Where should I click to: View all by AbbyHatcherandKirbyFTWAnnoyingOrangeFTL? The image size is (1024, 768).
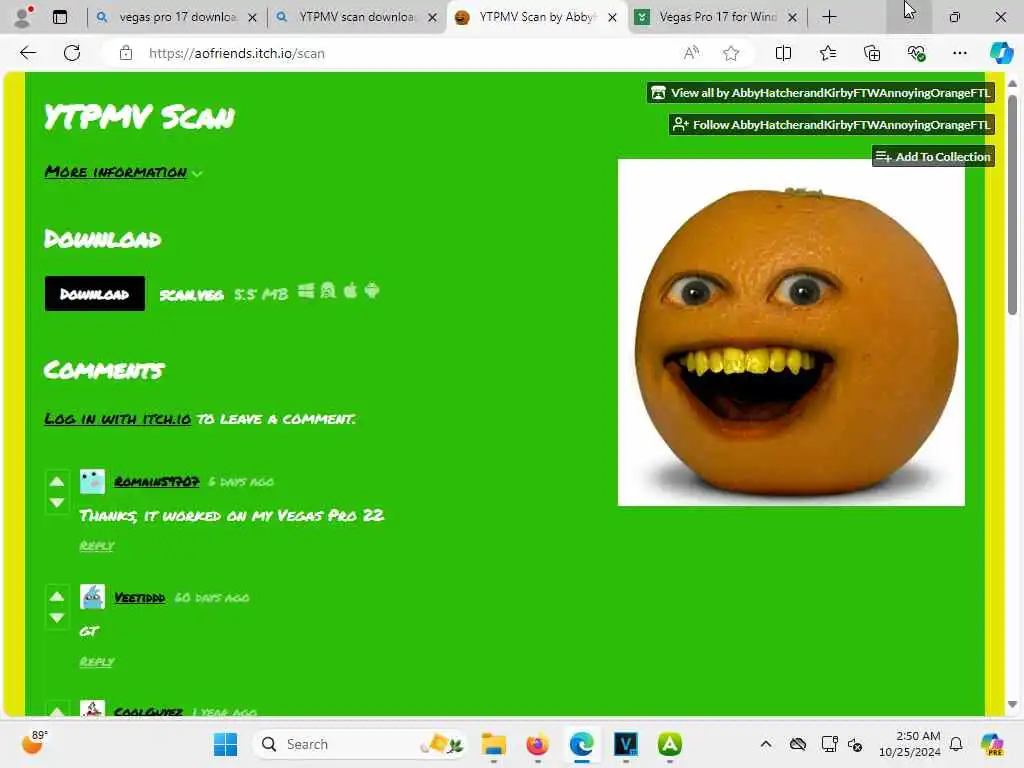[x=821, y=93]
